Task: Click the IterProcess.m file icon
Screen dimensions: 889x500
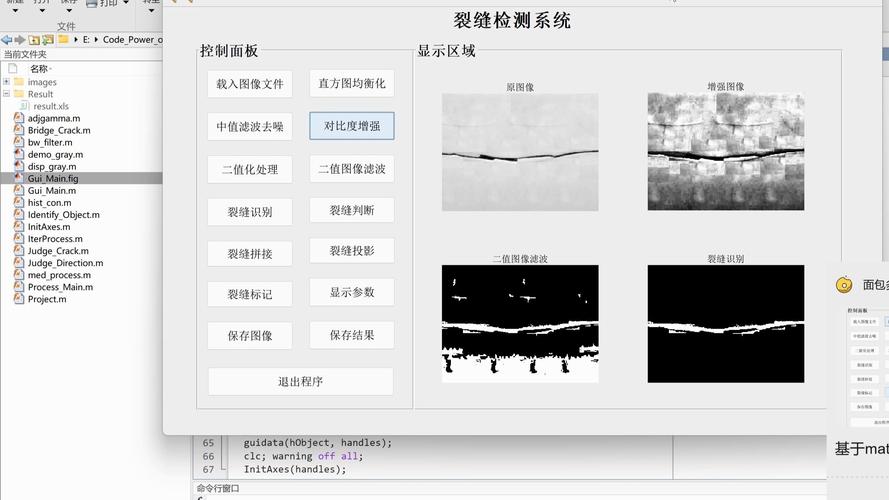Action: [19, 239]
